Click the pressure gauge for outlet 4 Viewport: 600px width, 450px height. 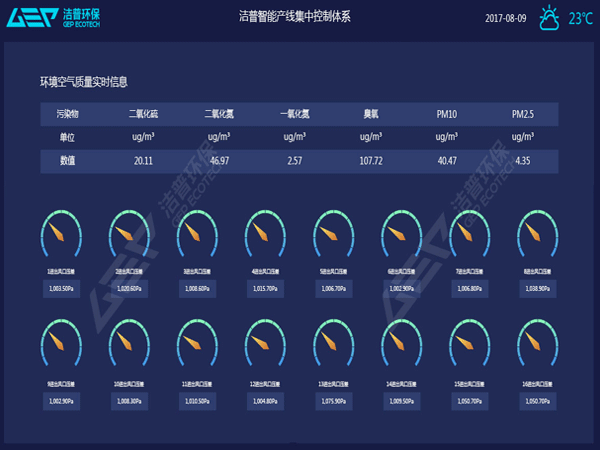tap(264, 237)
